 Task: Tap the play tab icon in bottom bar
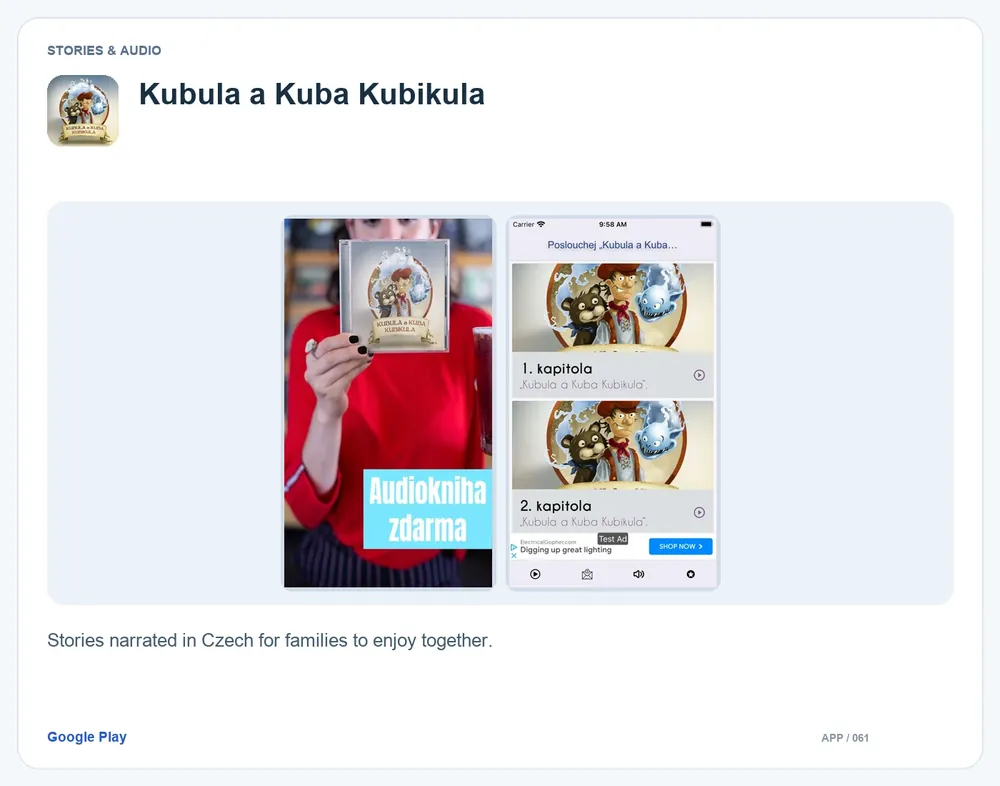tap(535, 574)
